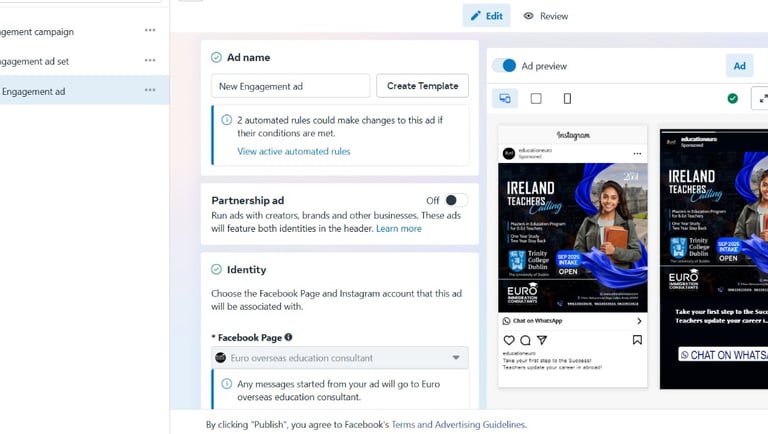Screen dimensions: 768x434
Task: Open the Facebook Page dropdown
Action: pos(339,358)
